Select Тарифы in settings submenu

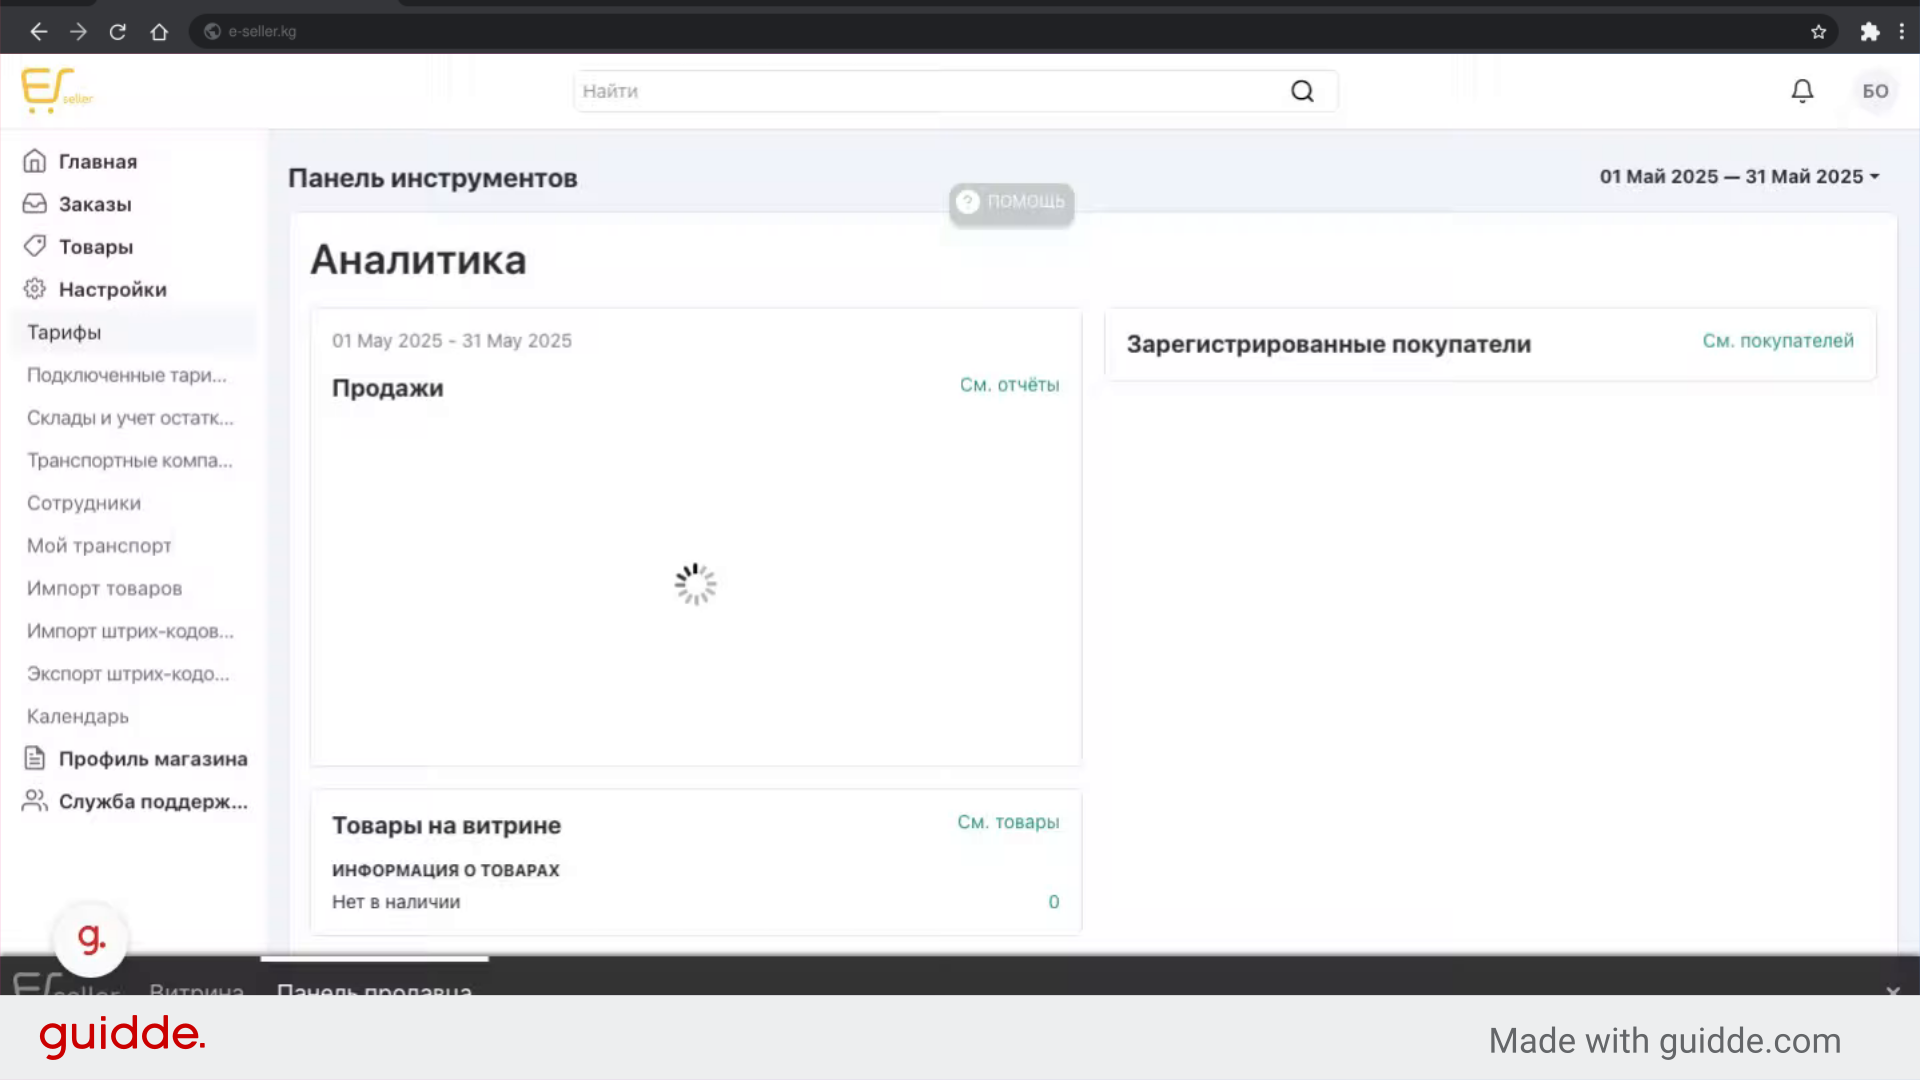64,332
